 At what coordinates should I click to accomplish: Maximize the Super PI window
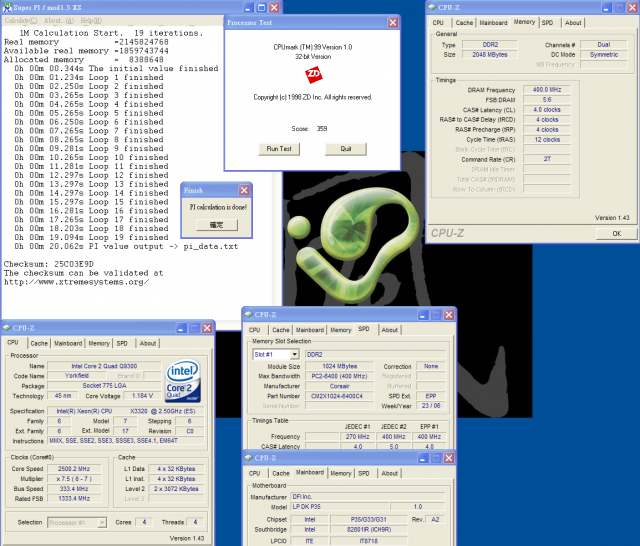pyautogui.click(x=262, y=7)
